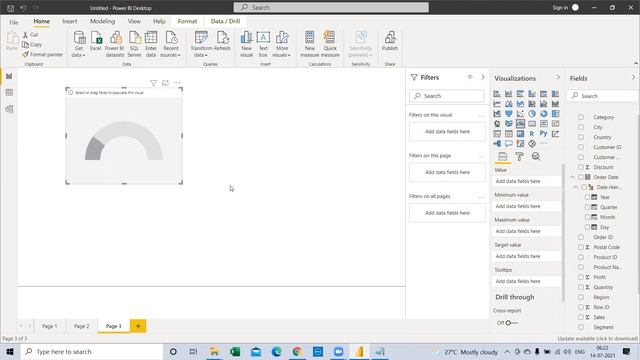Image resolution: width=640 pixels, height=360 pixels.
Task: Select the Scatter chart visualization
Action: pyautogui.click(x=520, y=114)
